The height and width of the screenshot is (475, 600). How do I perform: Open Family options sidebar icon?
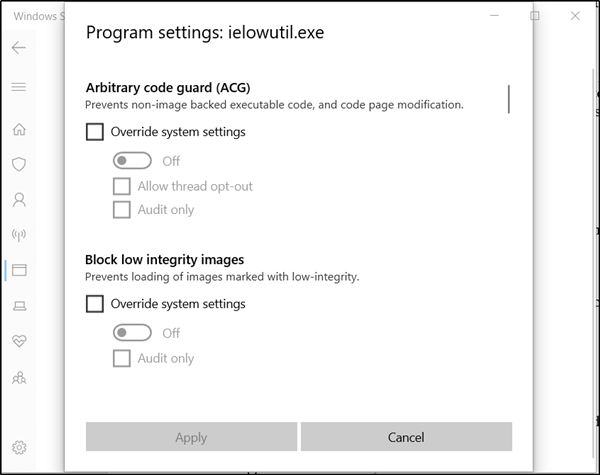[x=19, y=377]
